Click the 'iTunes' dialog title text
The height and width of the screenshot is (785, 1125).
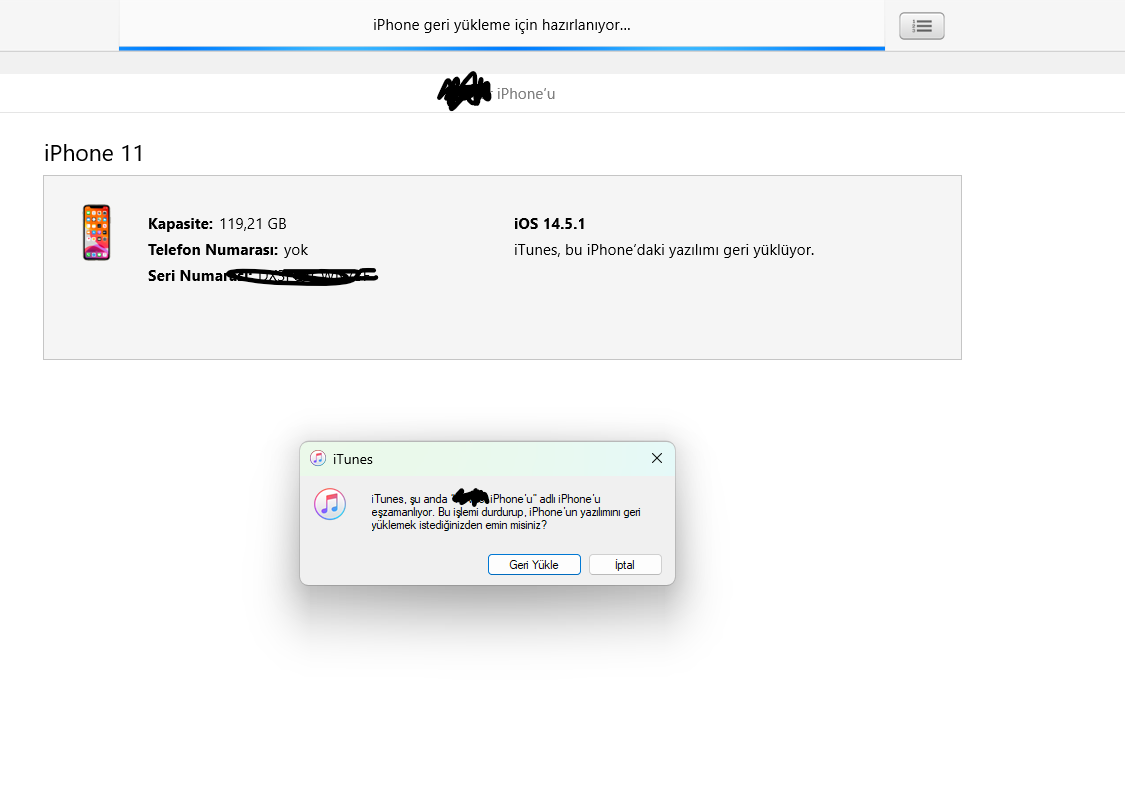(x=352, y=459)
